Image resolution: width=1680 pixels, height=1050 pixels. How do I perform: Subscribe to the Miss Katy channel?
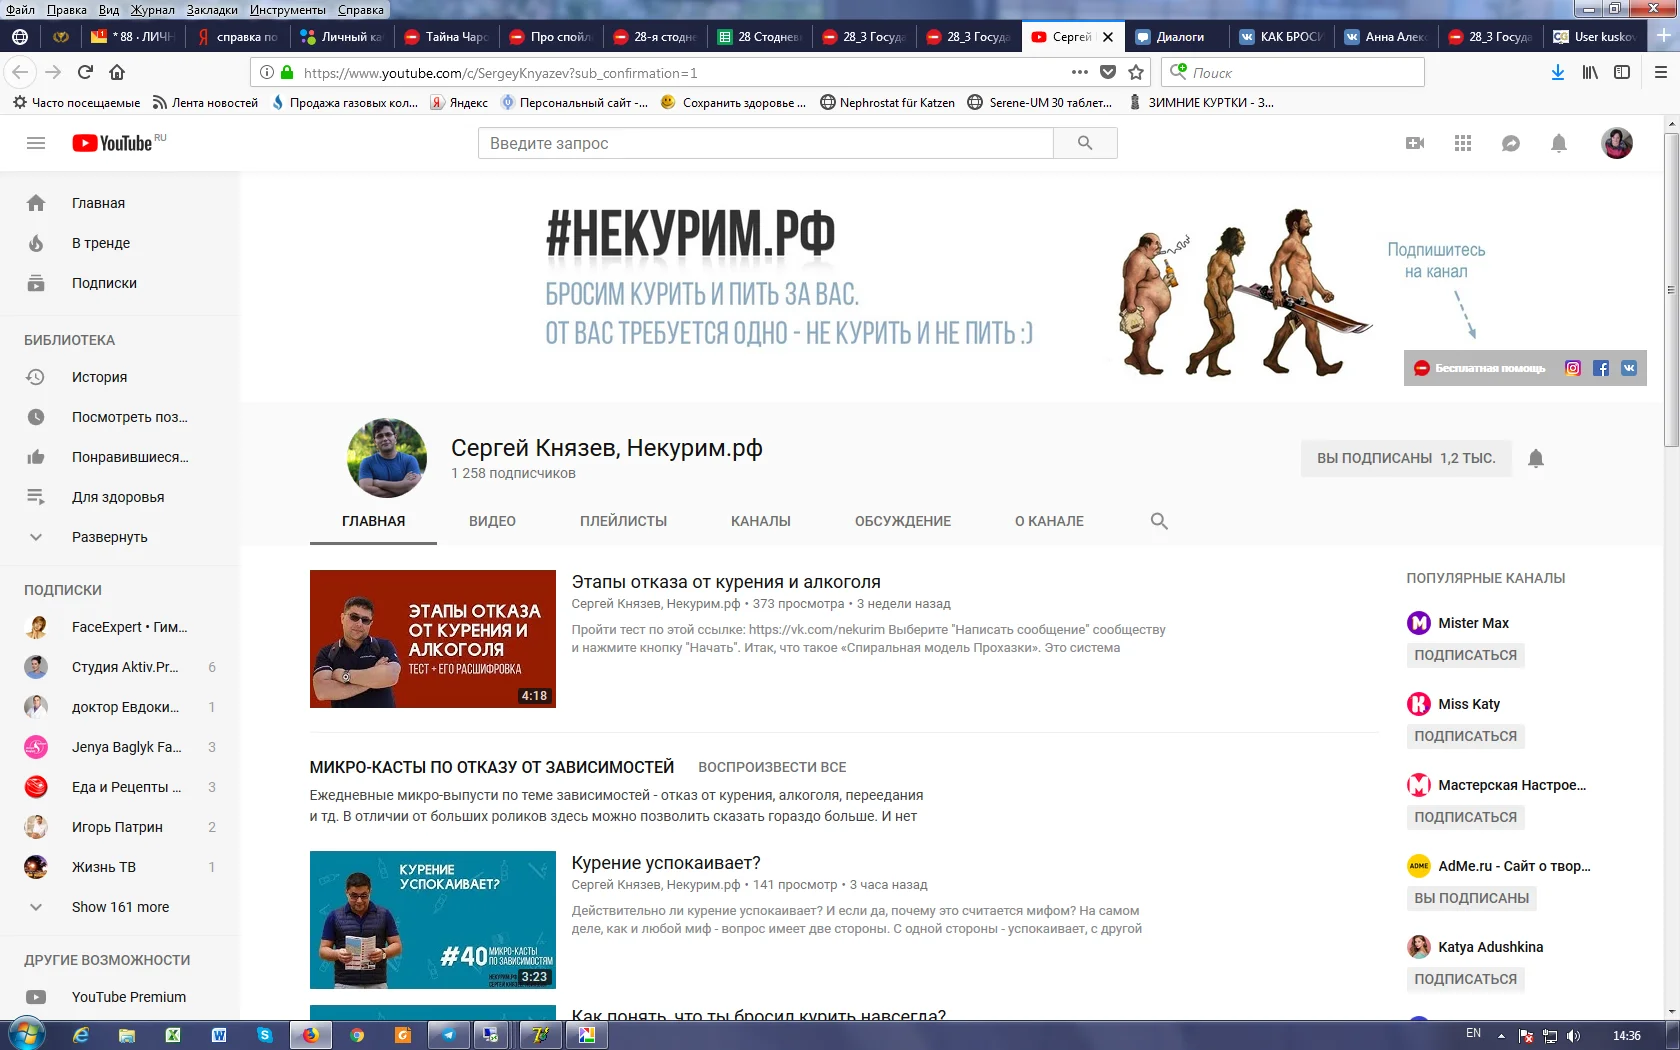click(1465, 736)
